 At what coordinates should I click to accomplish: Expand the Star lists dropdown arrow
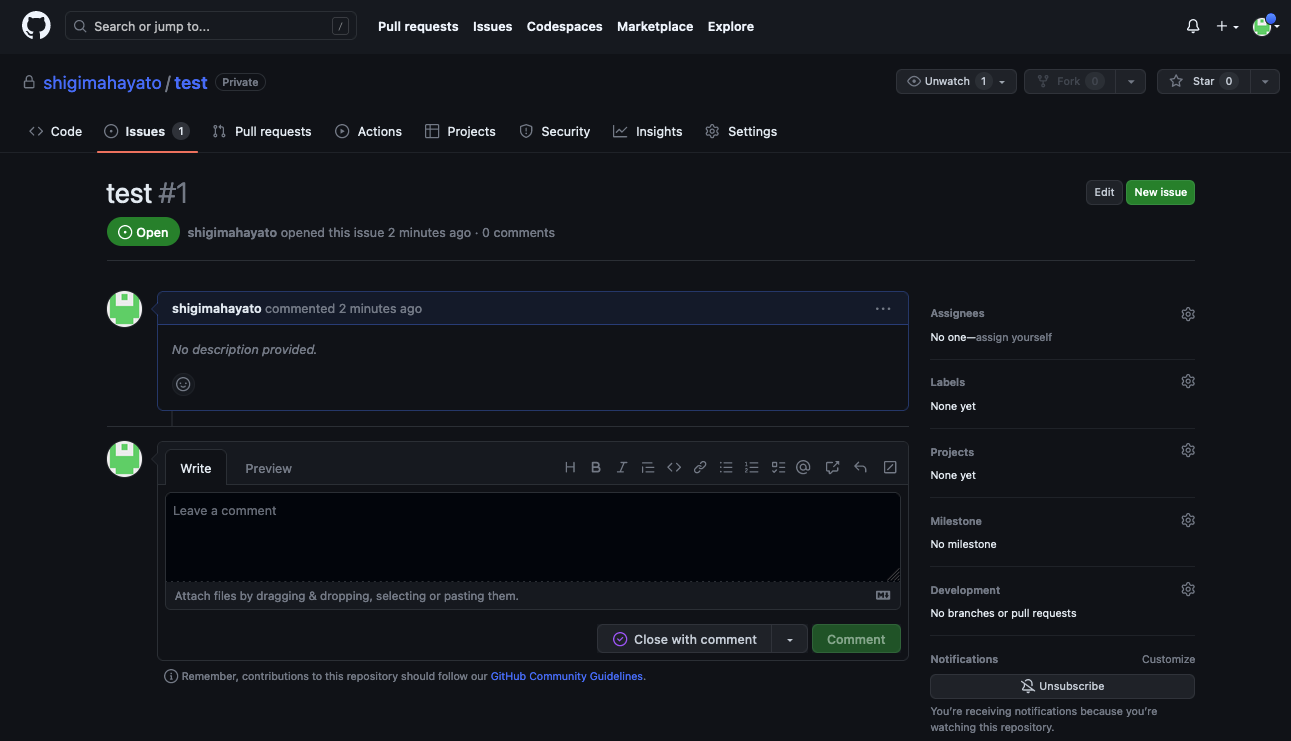[1265, 82]
